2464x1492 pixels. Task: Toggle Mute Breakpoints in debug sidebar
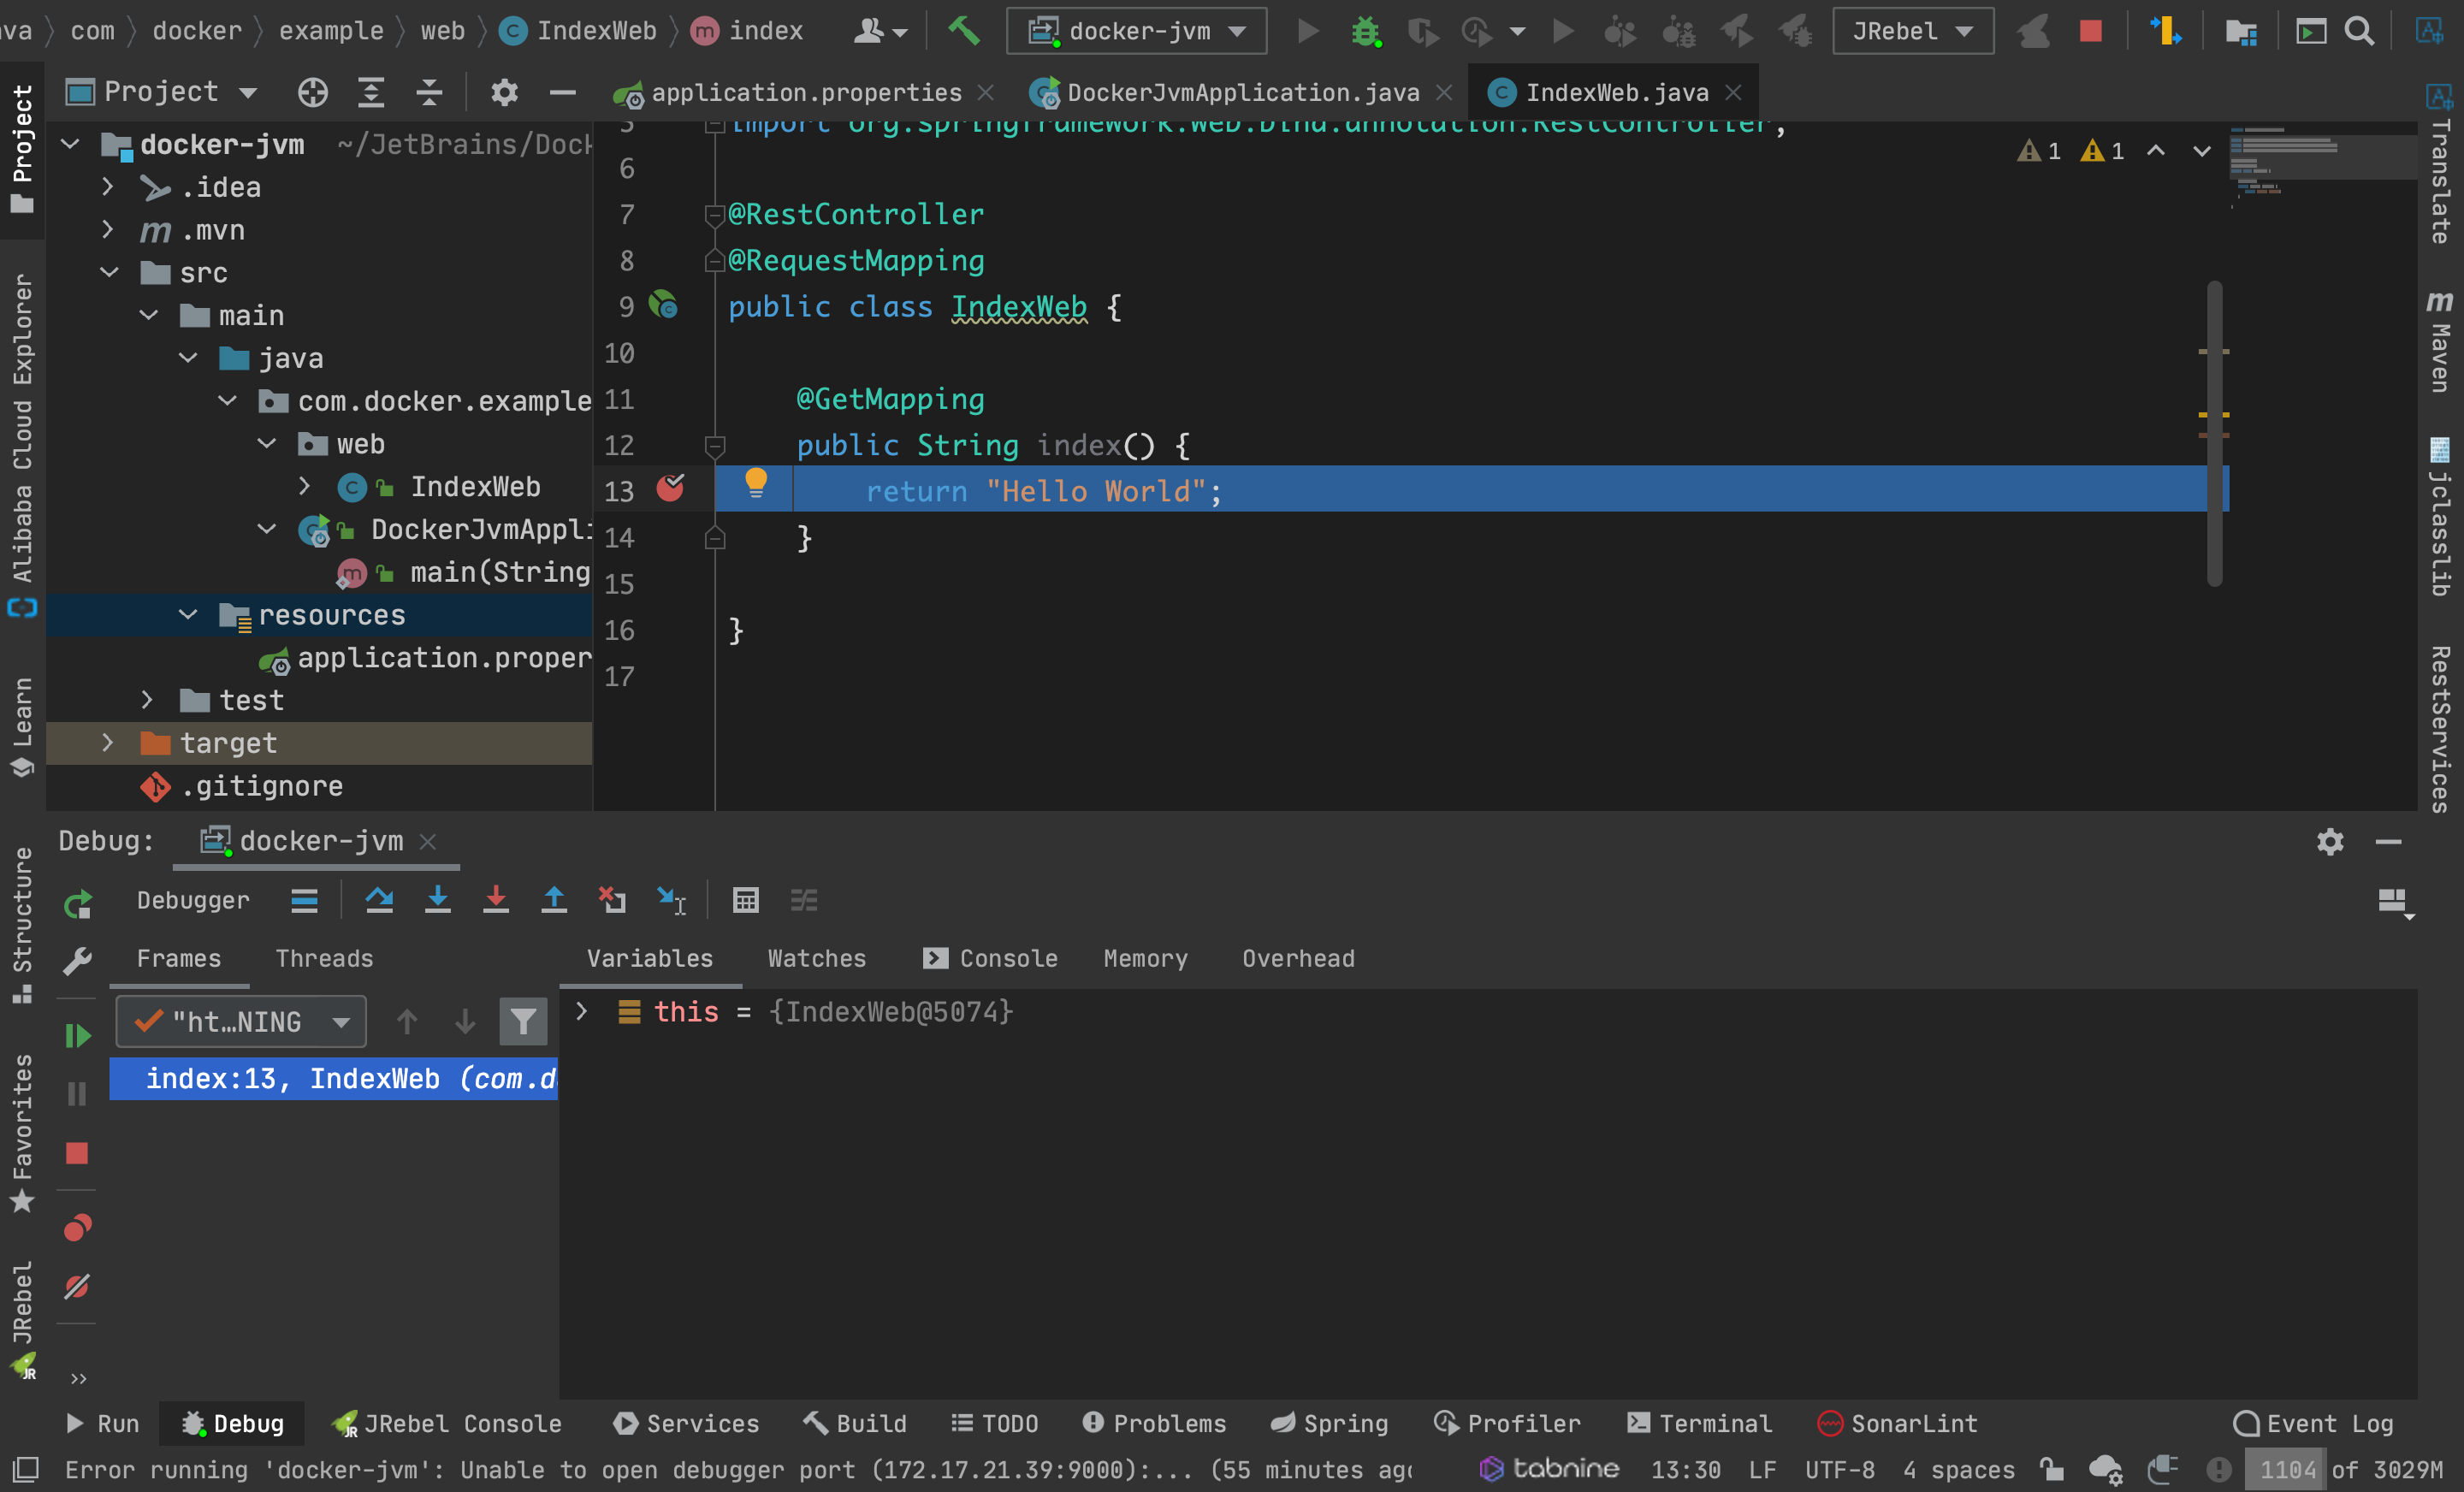click(x=77, y=1285)
